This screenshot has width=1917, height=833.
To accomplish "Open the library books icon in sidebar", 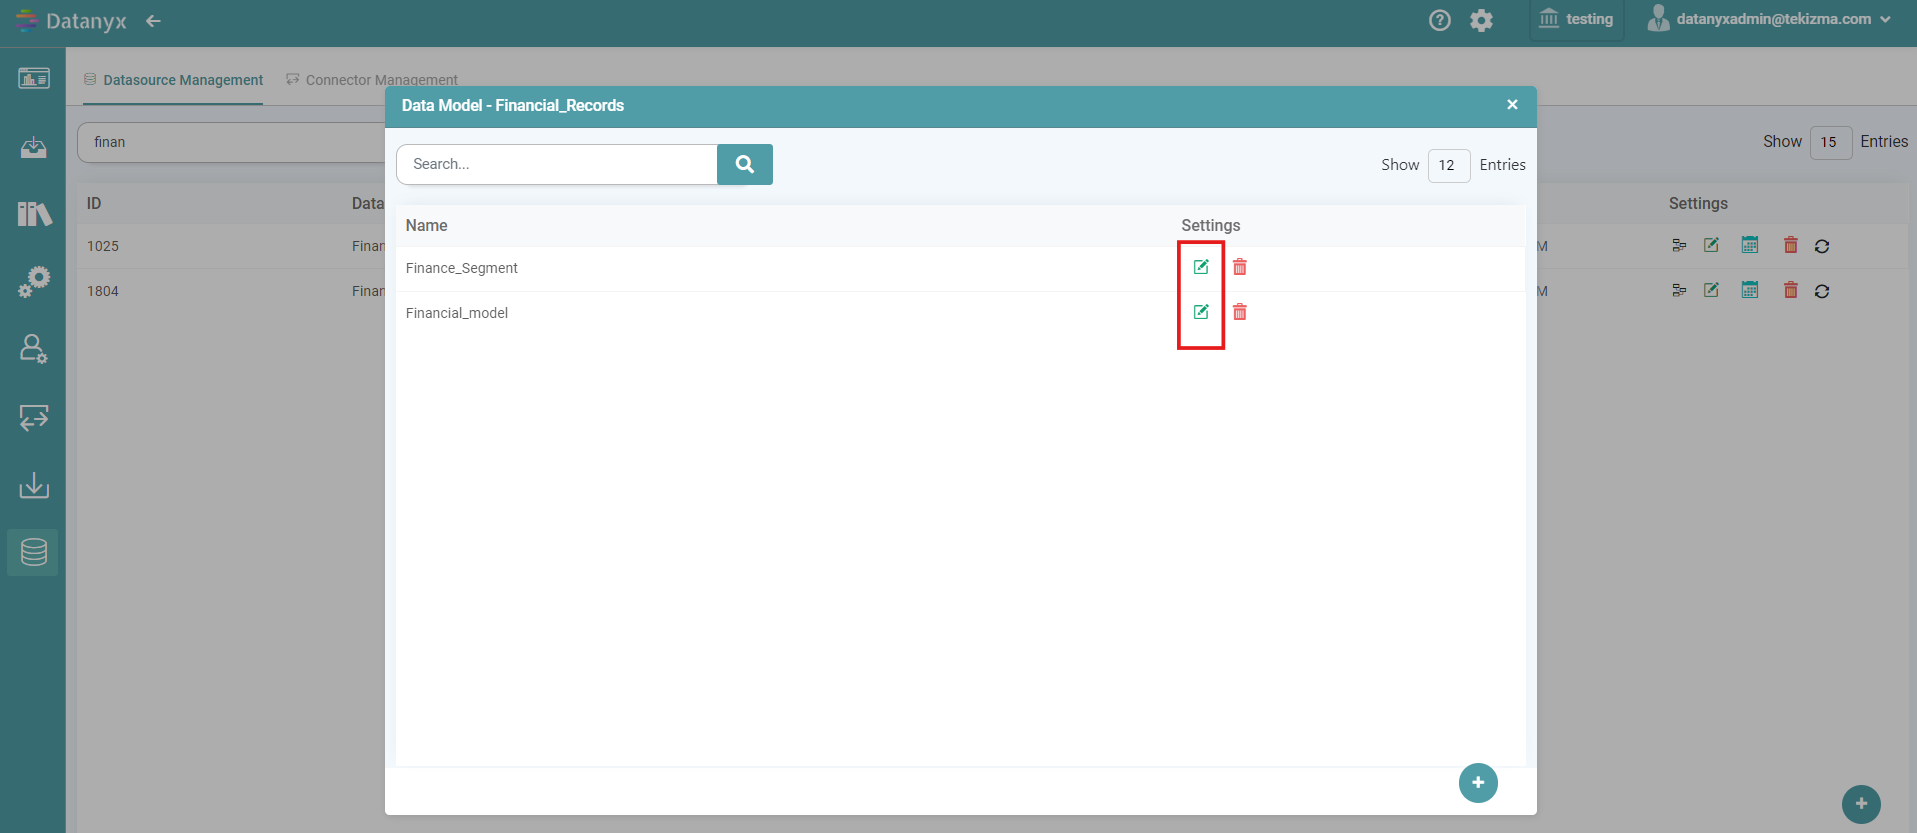I will click(33, 213).
